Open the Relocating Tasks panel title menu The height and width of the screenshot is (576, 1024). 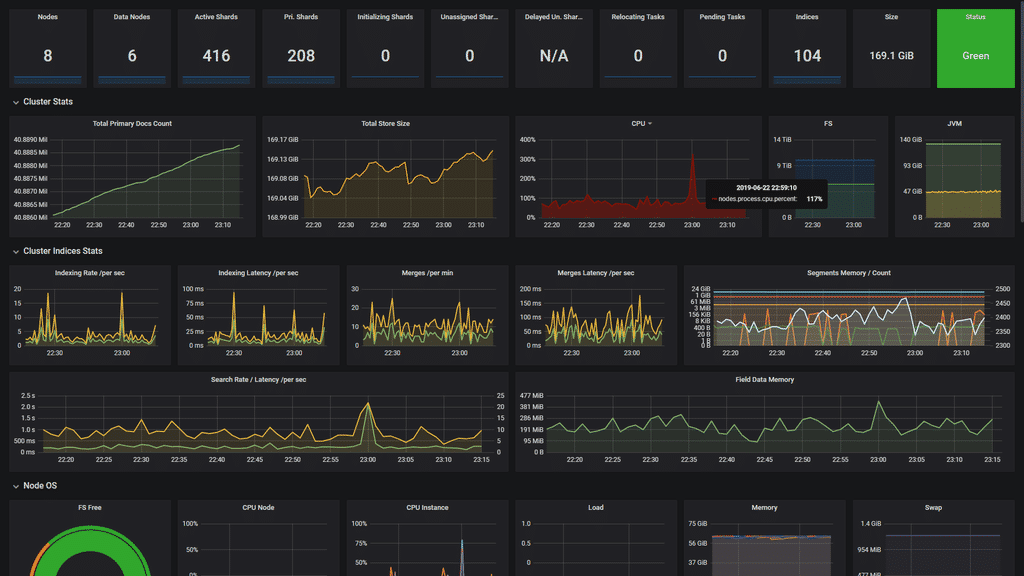pos(638,17)
